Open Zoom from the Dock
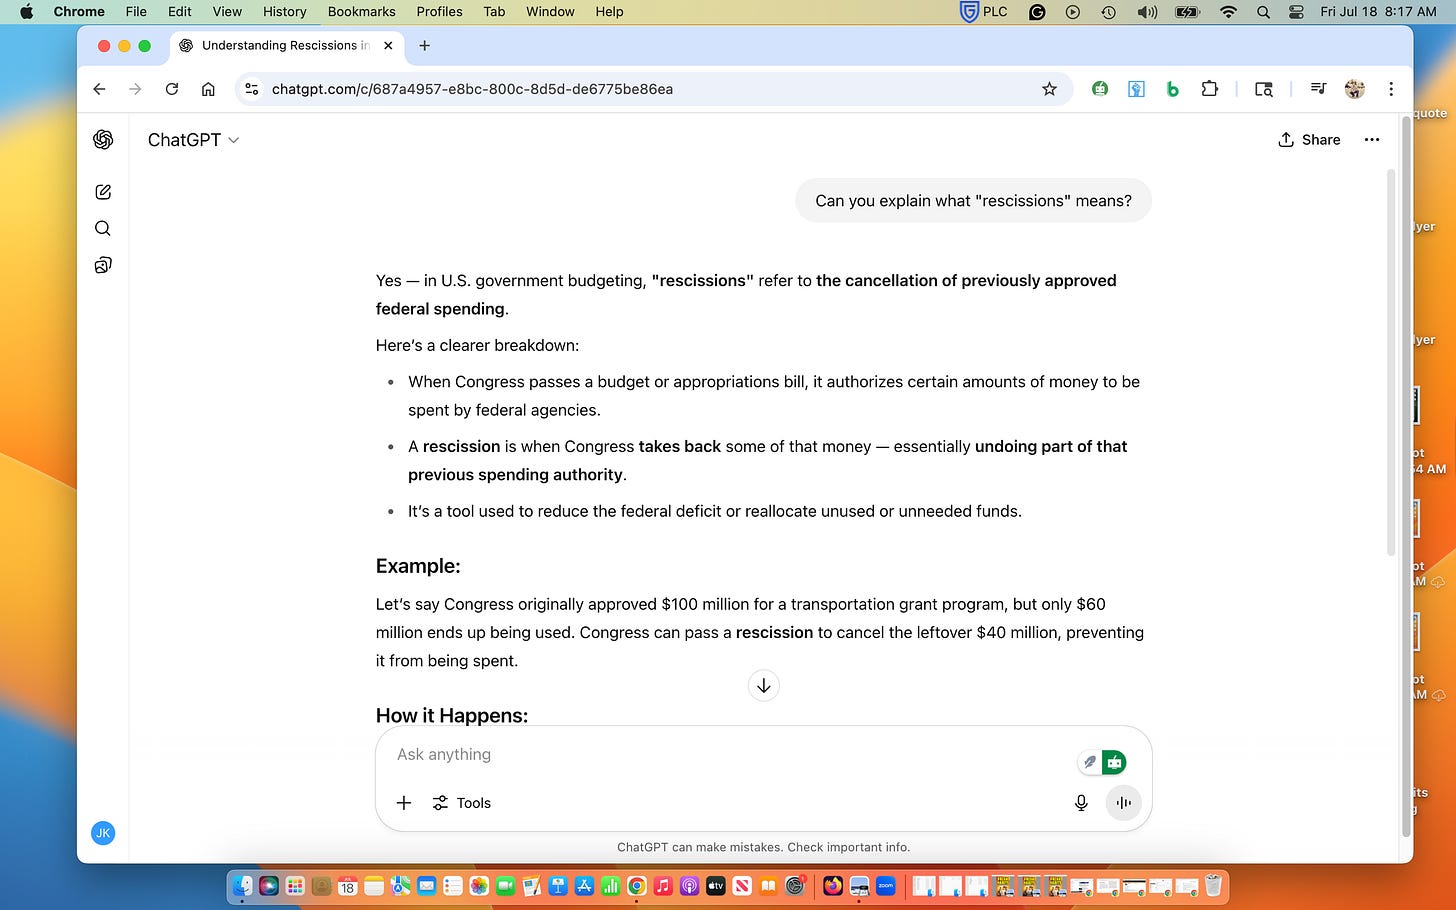Screen dimensions: 1456x910 pyautogui.click(x=886, y=886)
